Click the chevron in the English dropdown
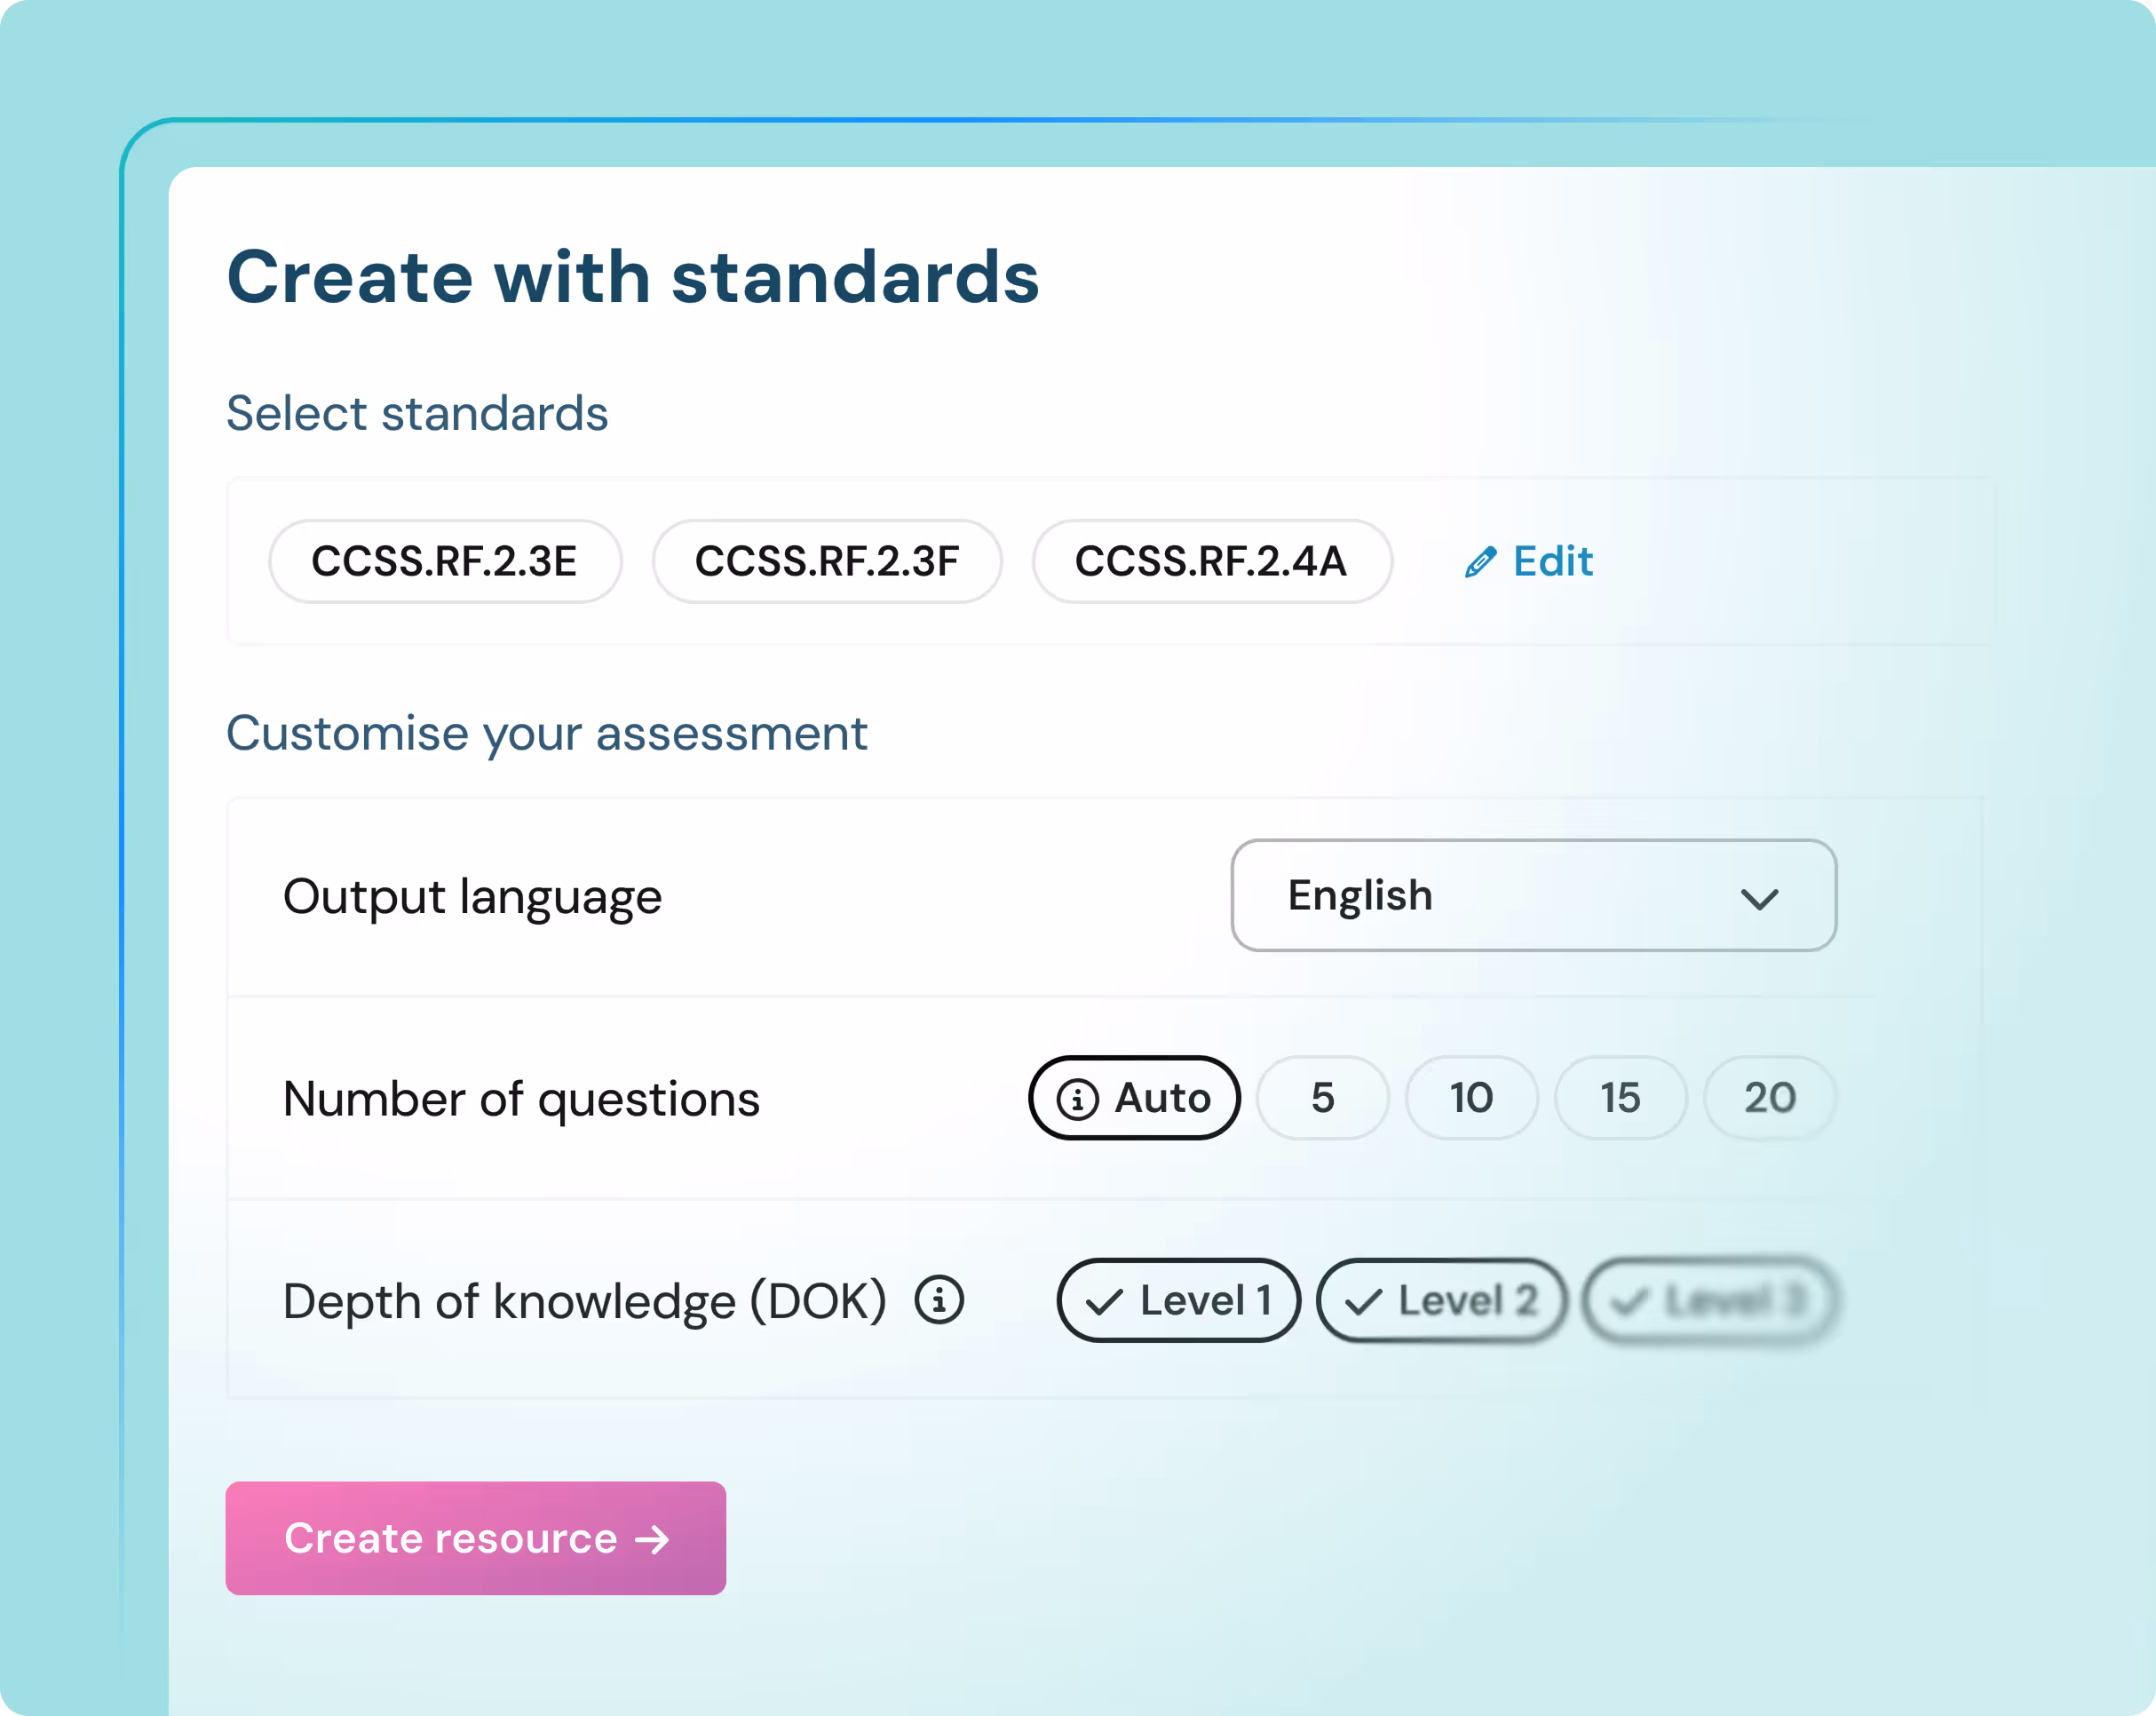This screenshot has width=2156, height=1716. (1758, 898)
